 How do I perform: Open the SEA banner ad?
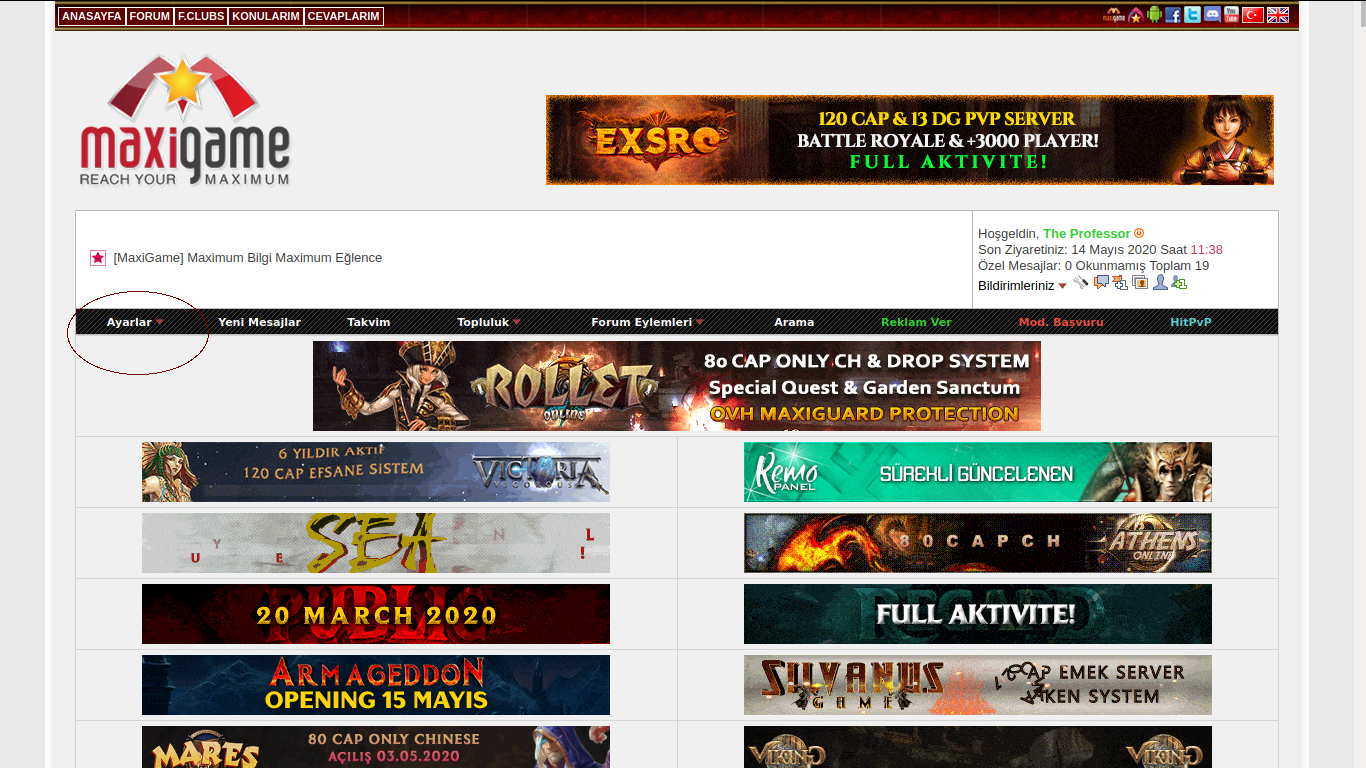[376, 543]
